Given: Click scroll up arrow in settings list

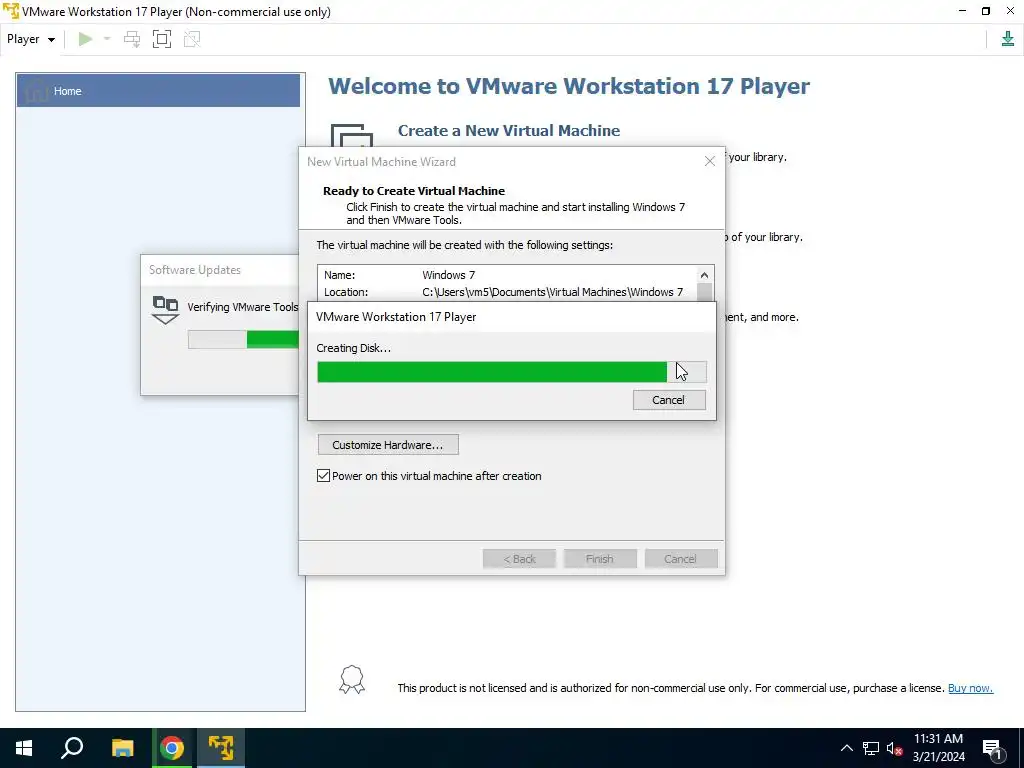Looking at the screenshot, I should pyautogui.click(x=704, y=275).
